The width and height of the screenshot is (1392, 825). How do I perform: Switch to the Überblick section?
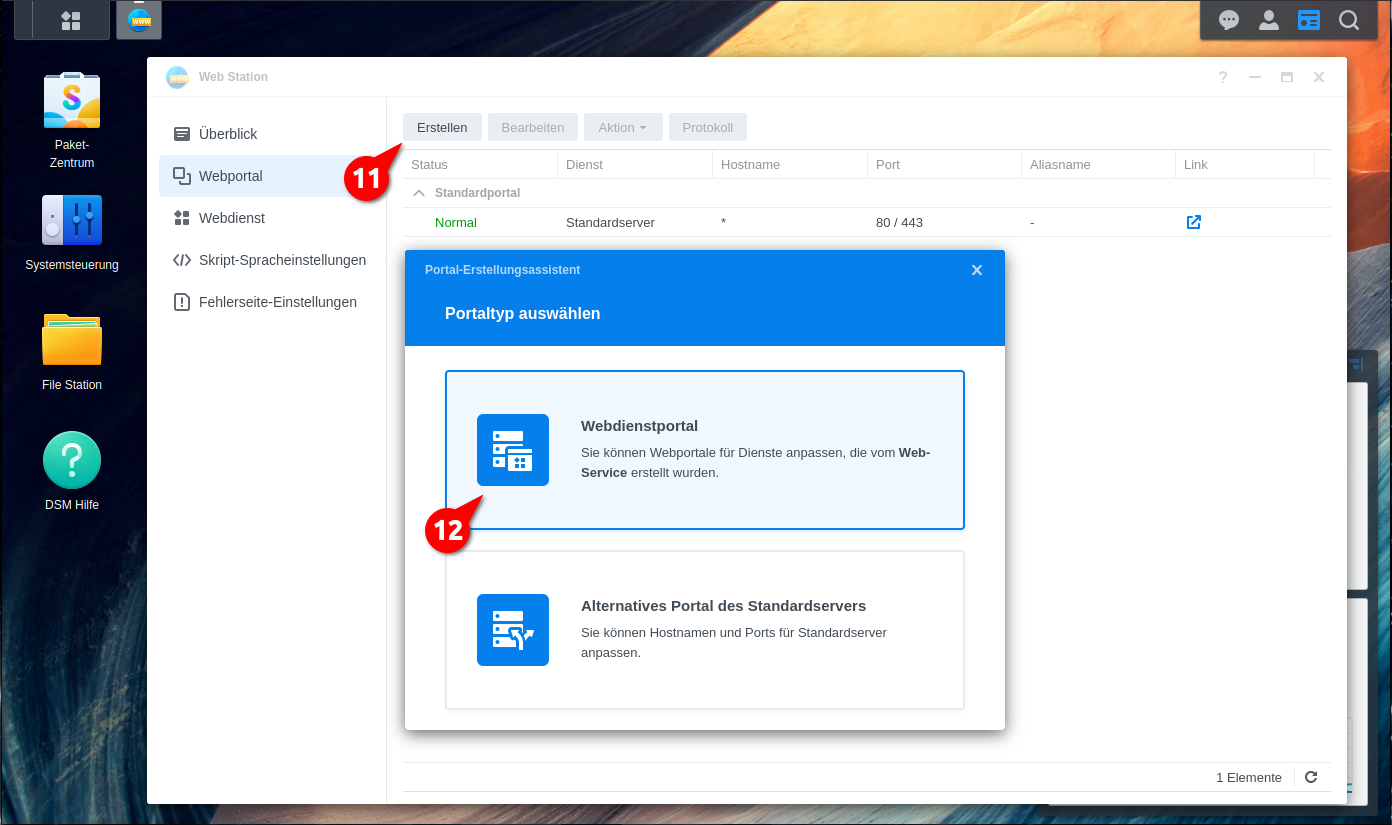228,134
